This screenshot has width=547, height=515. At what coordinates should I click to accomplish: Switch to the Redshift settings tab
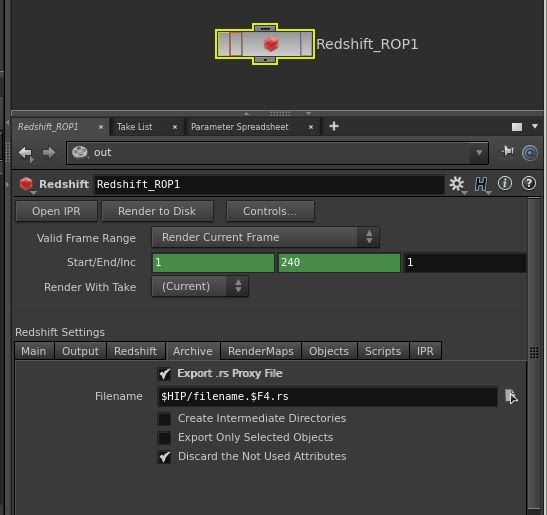135,351
